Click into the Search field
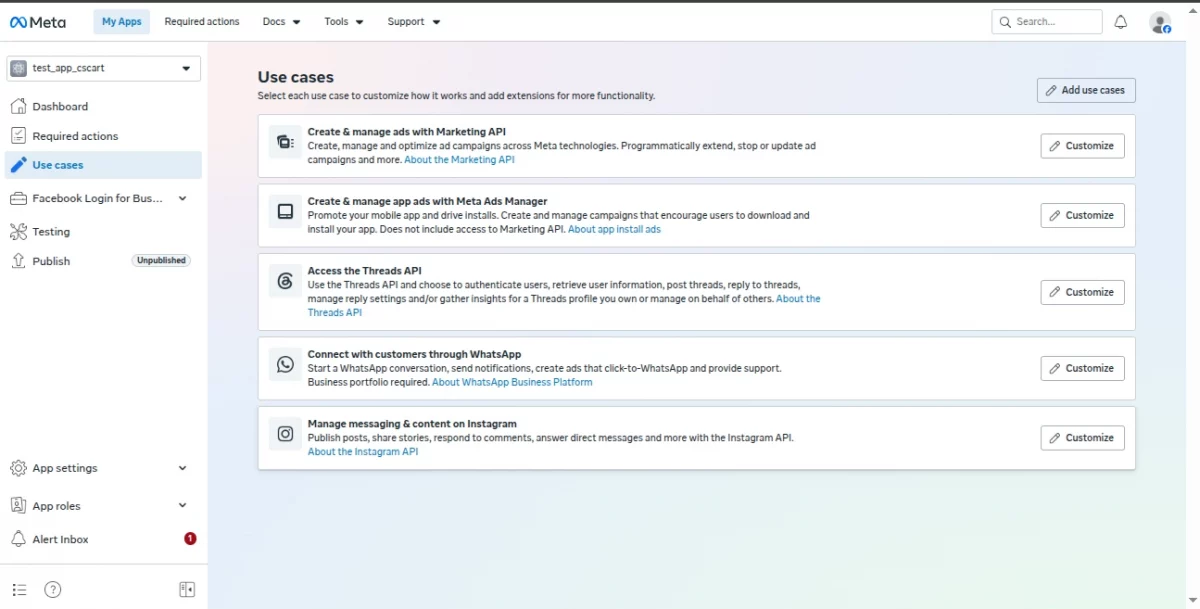The image size is (1200, 609). pos(1047,22)
